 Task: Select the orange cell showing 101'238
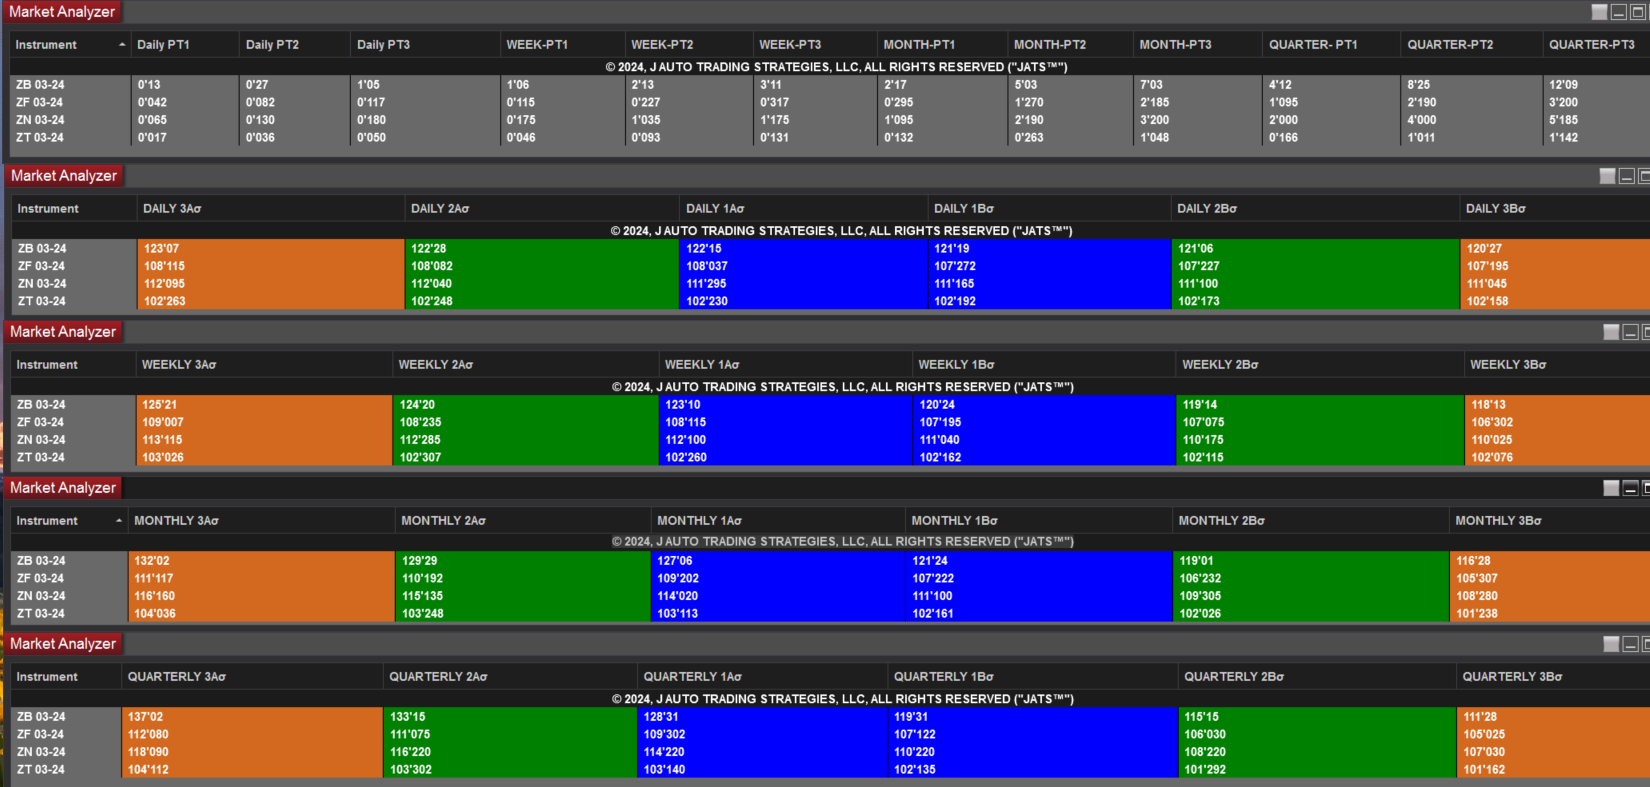point(1550,613)
